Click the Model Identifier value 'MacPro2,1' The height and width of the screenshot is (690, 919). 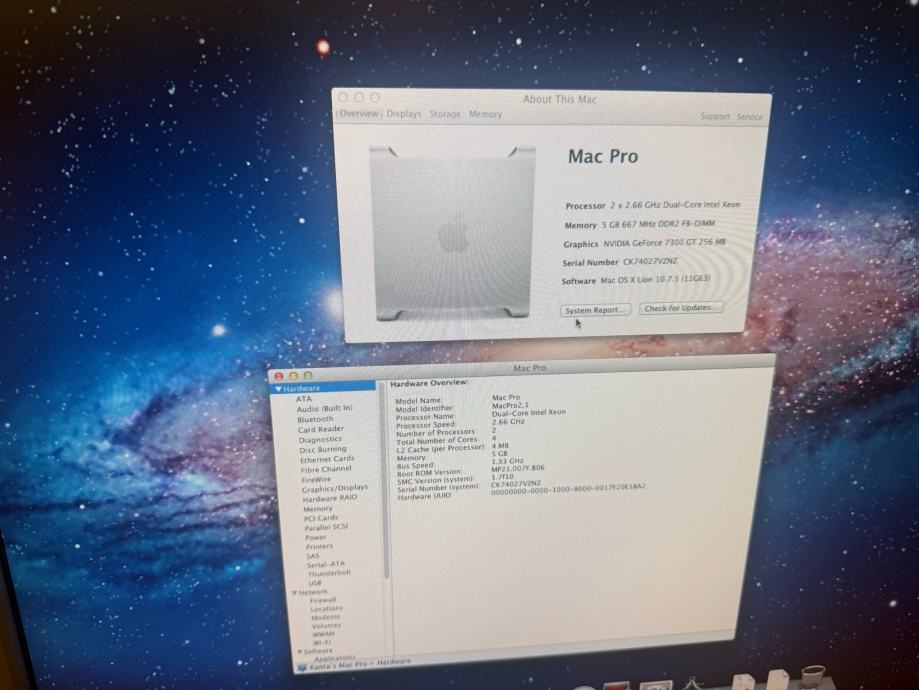510,405
